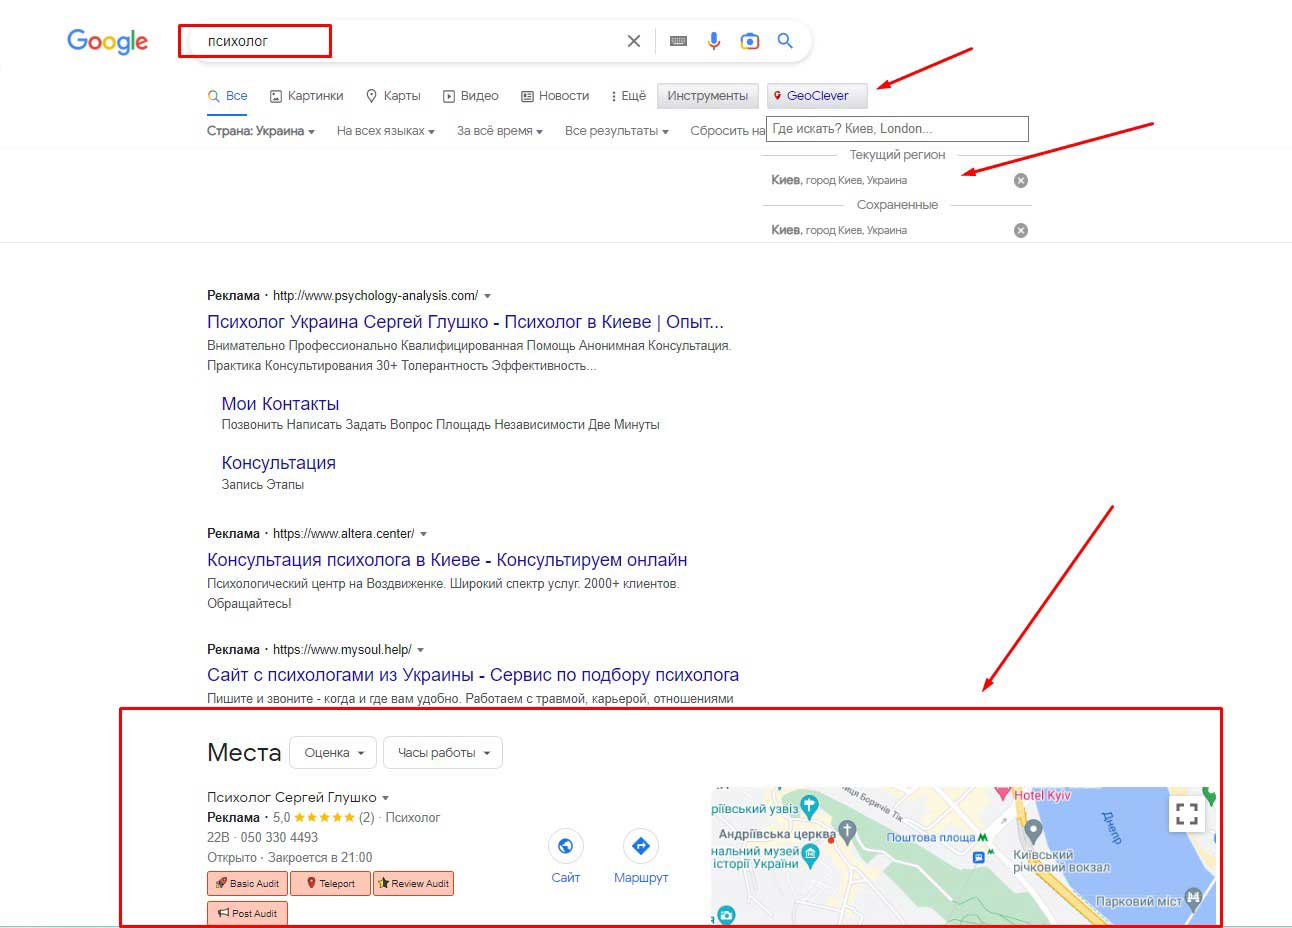Select saved region Киев, город Киев
The height and width of the screenshot is (928, 1292).
839,231
